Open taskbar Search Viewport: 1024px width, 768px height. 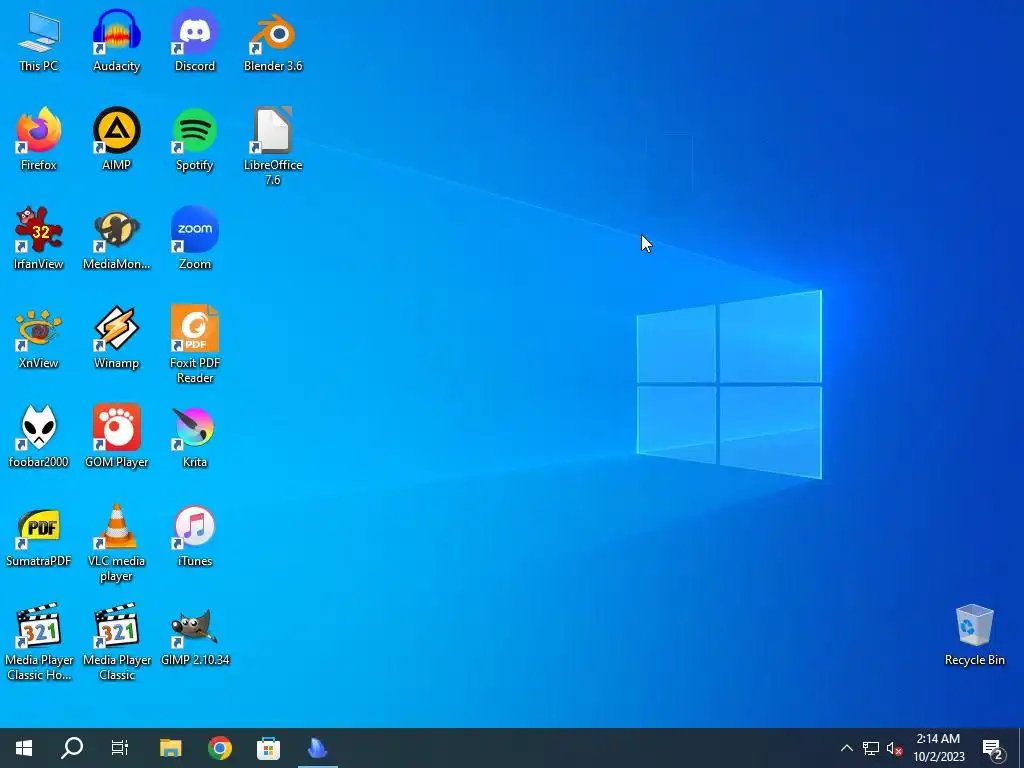[x=72, y=748]
